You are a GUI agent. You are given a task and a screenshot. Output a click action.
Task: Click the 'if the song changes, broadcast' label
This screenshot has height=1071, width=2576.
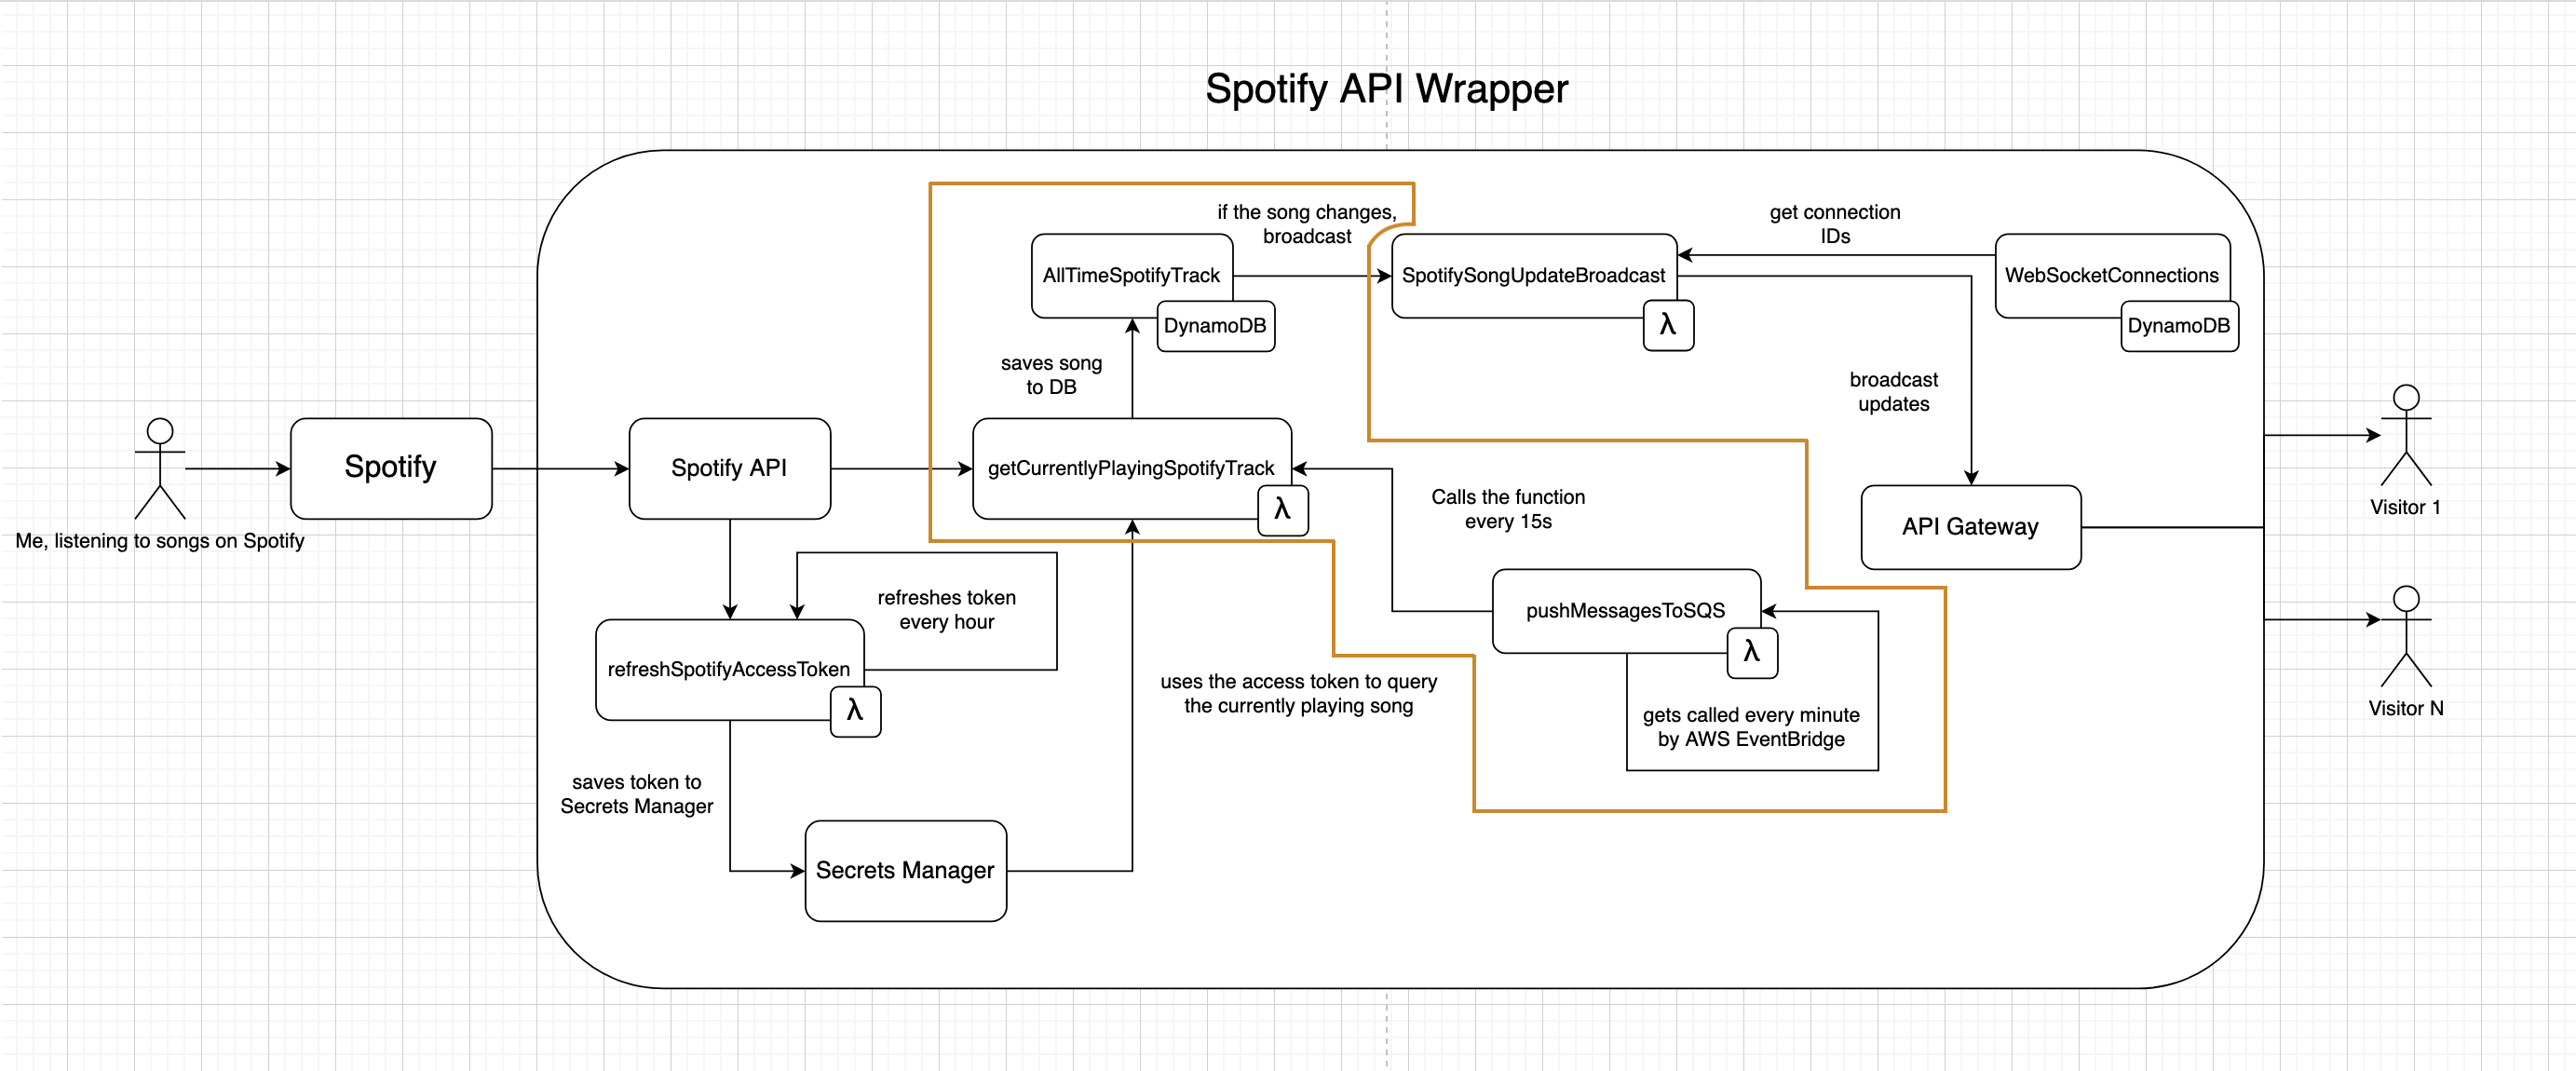[x=1307, y=224]
